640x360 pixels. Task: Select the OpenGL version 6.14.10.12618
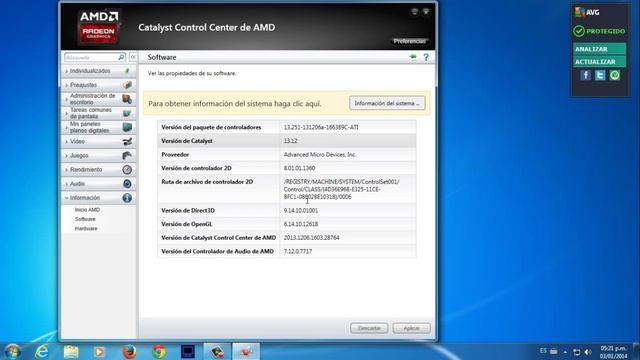[301, 224]
